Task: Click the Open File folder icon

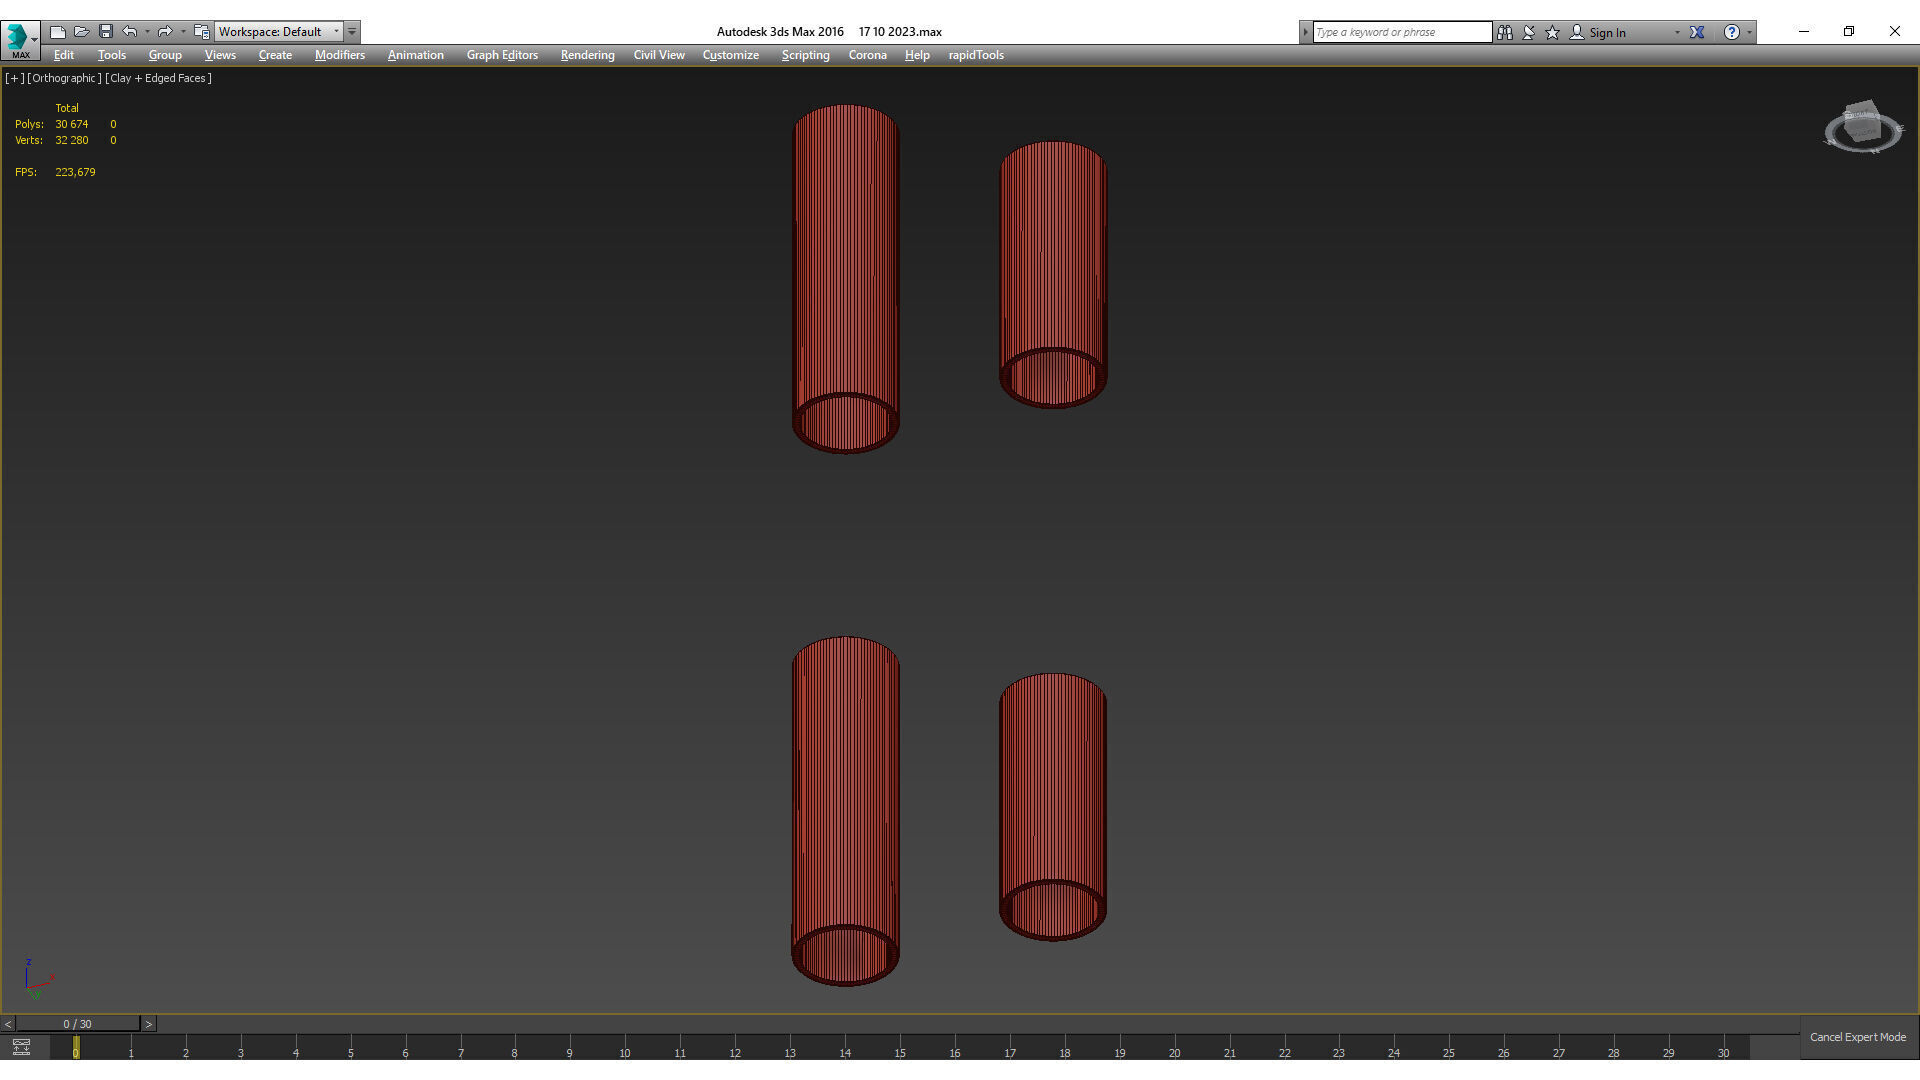Action: coord(82,32)
